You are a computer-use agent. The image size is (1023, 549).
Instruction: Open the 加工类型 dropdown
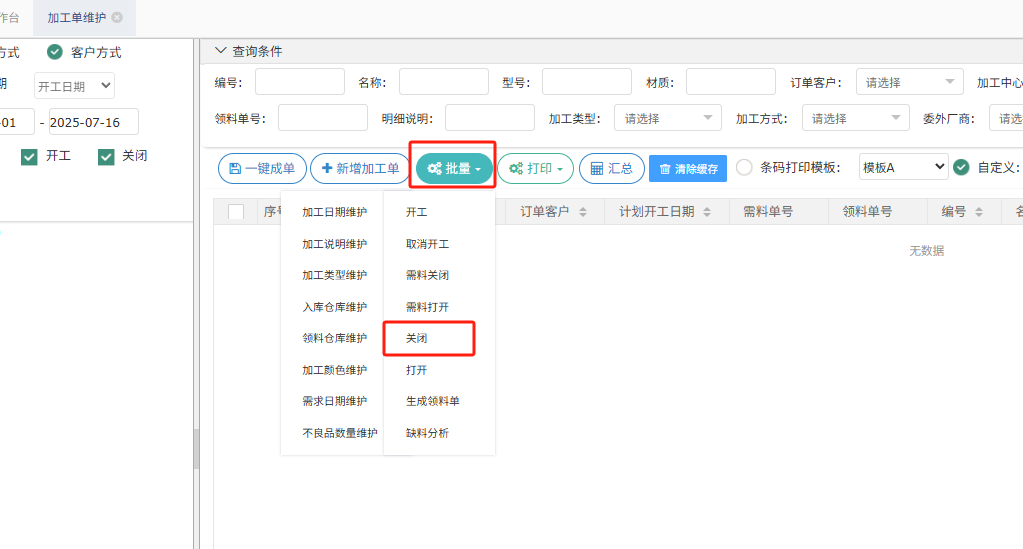(667, 118)
